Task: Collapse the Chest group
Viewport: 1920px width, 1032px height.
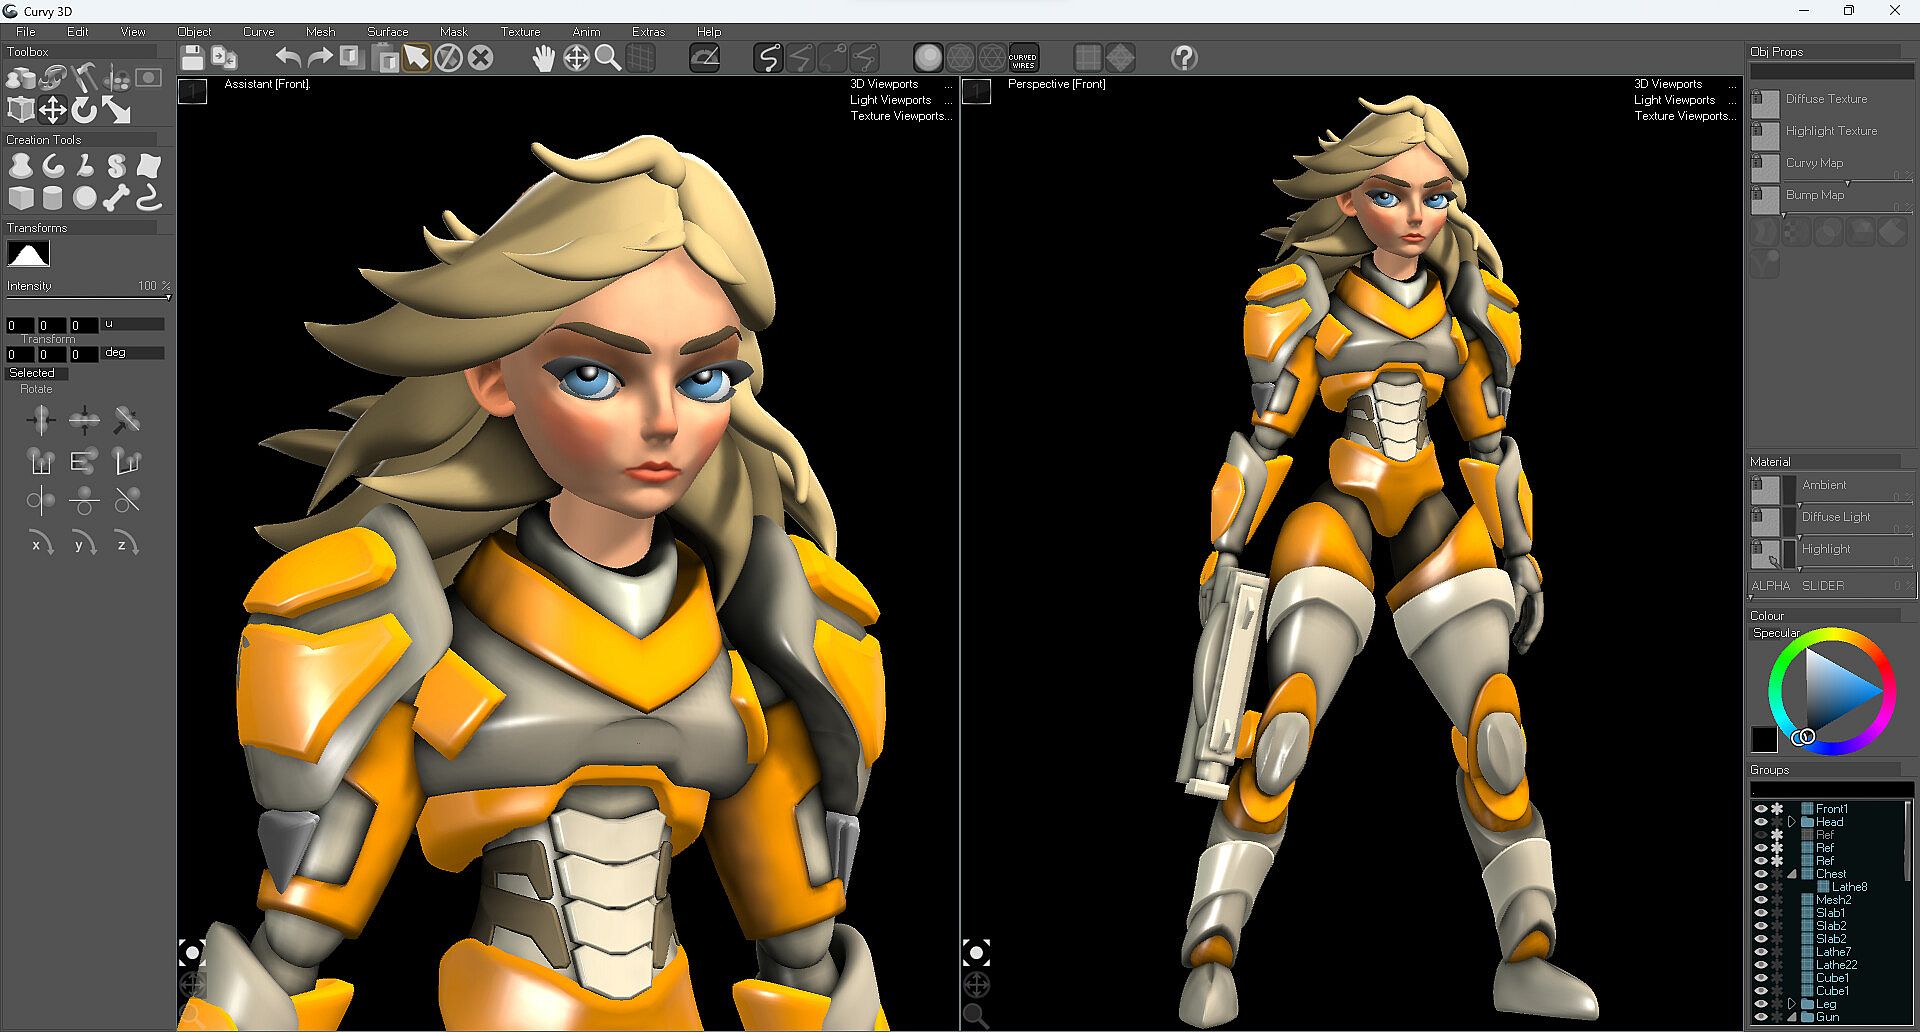Action: 1792,874
